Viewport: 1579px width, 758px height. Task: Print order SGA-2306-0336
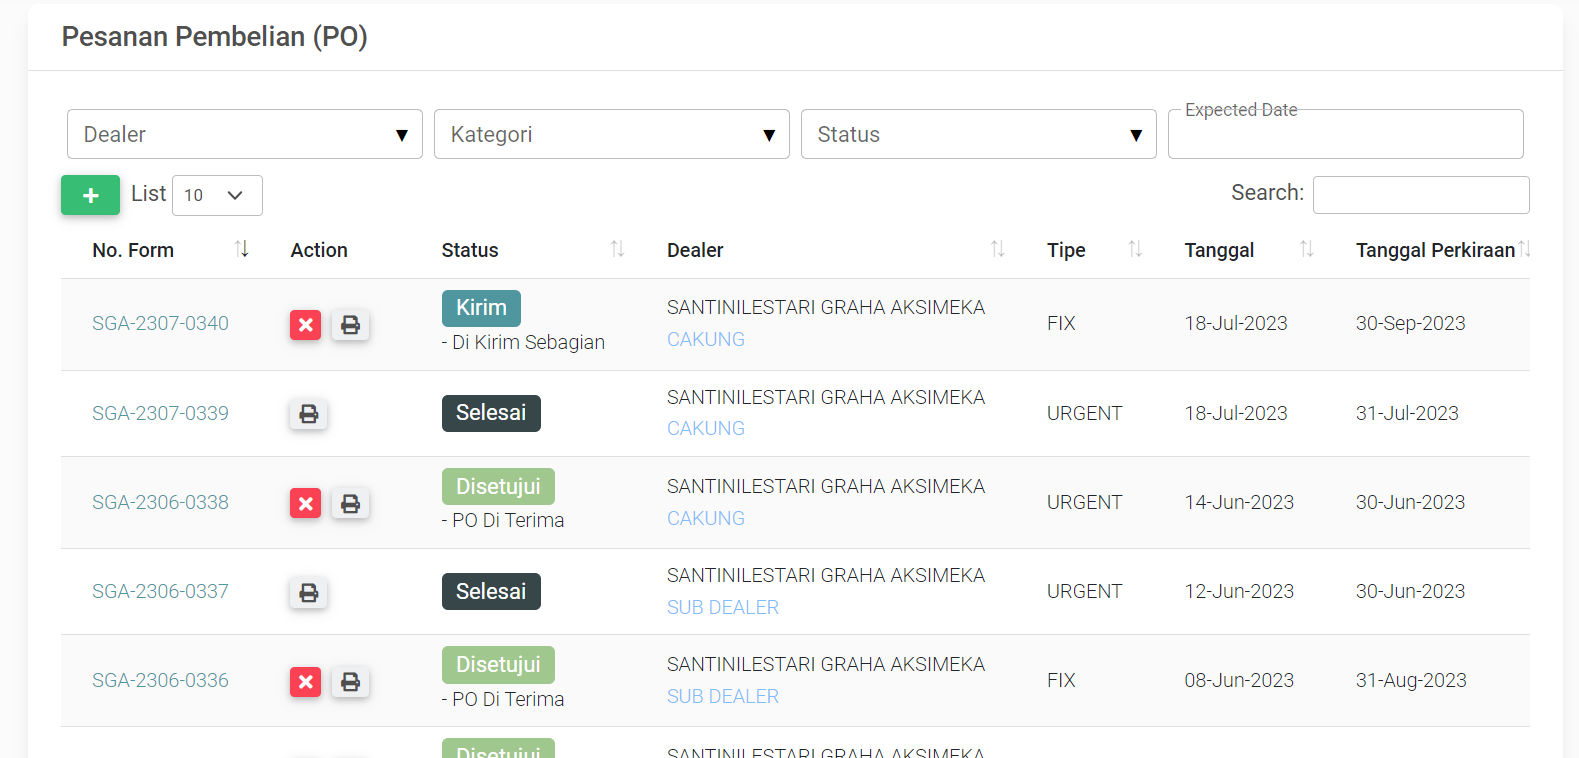point(350,682)
